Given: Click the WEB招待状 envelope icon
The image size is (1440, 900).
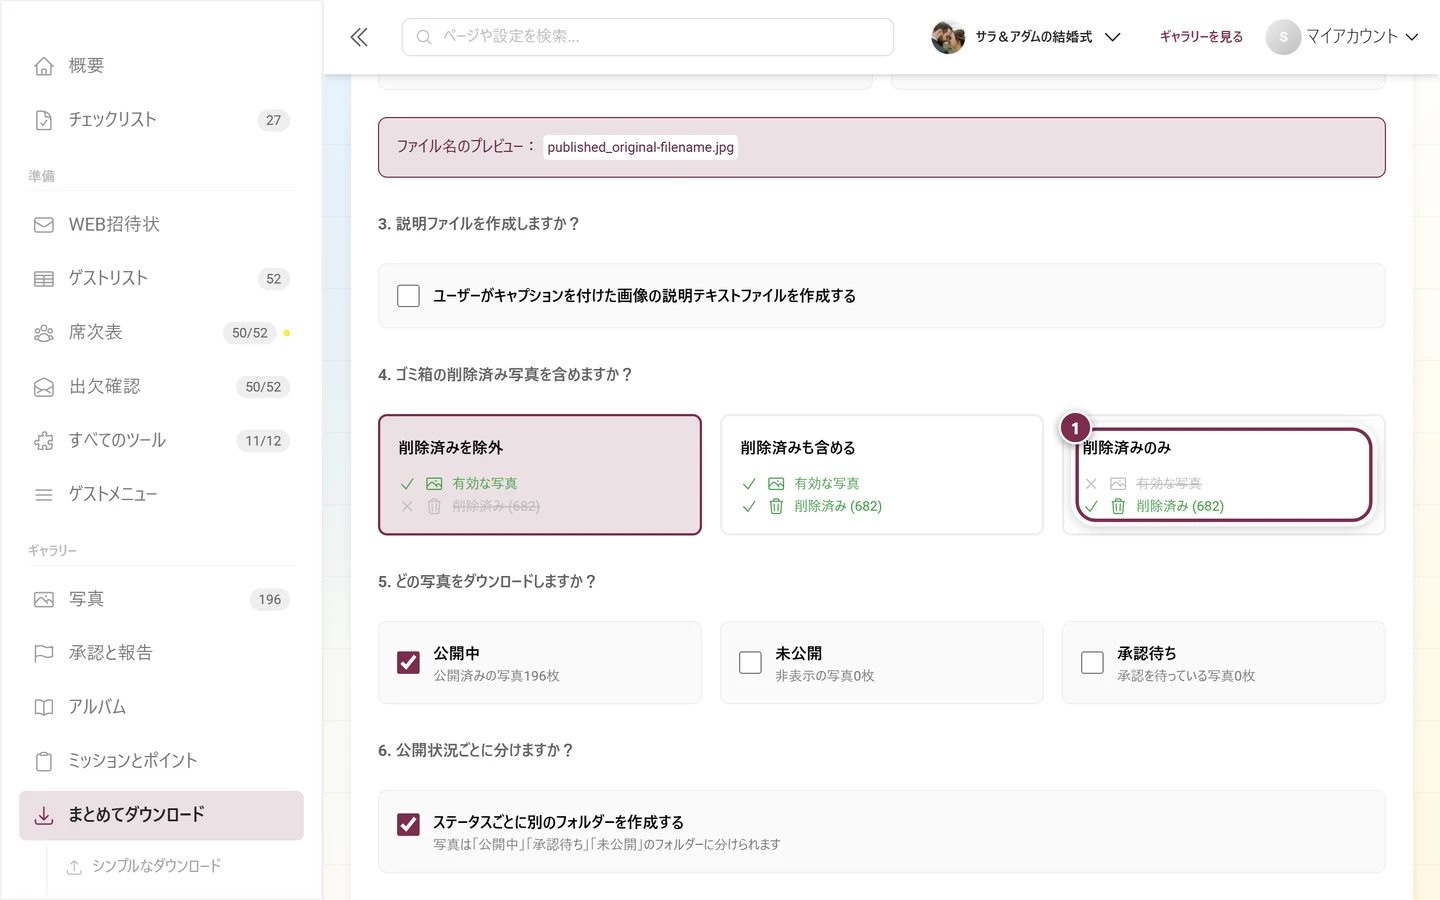Looking at the screenshot, I should (44, 225).
